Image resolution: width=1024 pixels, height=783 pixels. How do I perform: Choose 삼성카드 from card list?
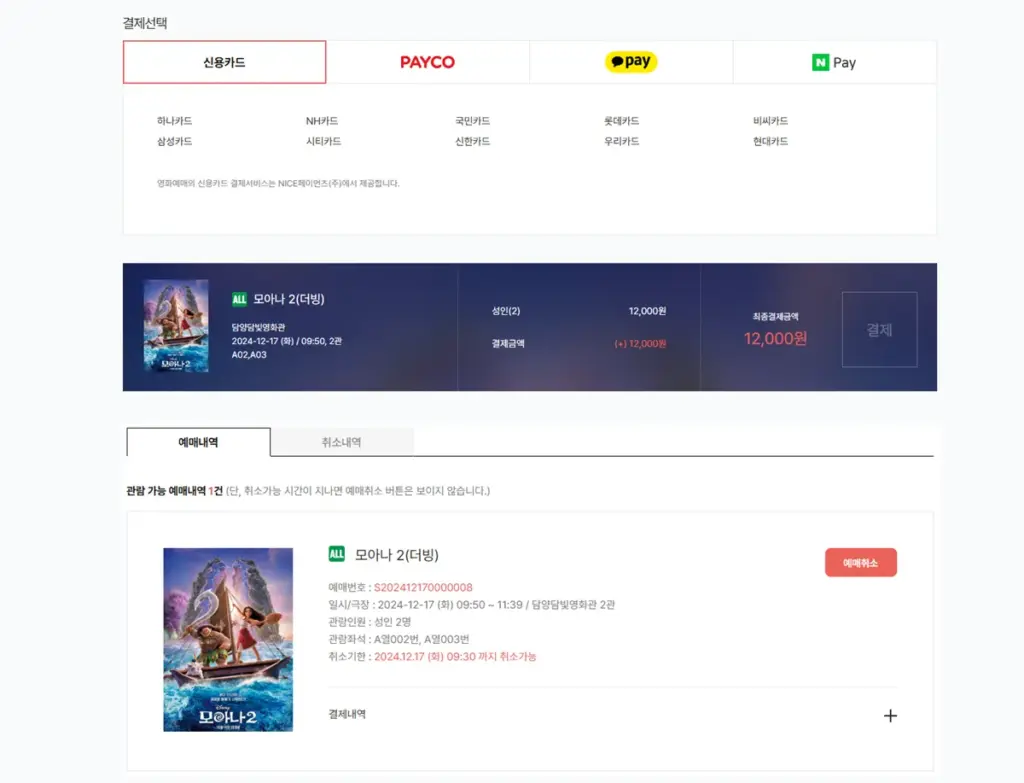tap(174, 141)
